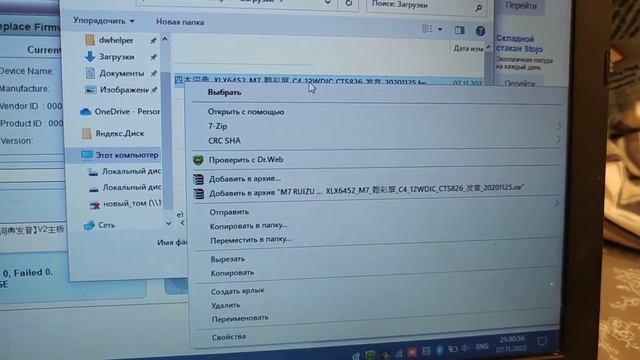Image resolution: width=640 pixels, height=360 pixels.
Task: Open the Открыть с помощью menu entry
Action: (246, 111)
